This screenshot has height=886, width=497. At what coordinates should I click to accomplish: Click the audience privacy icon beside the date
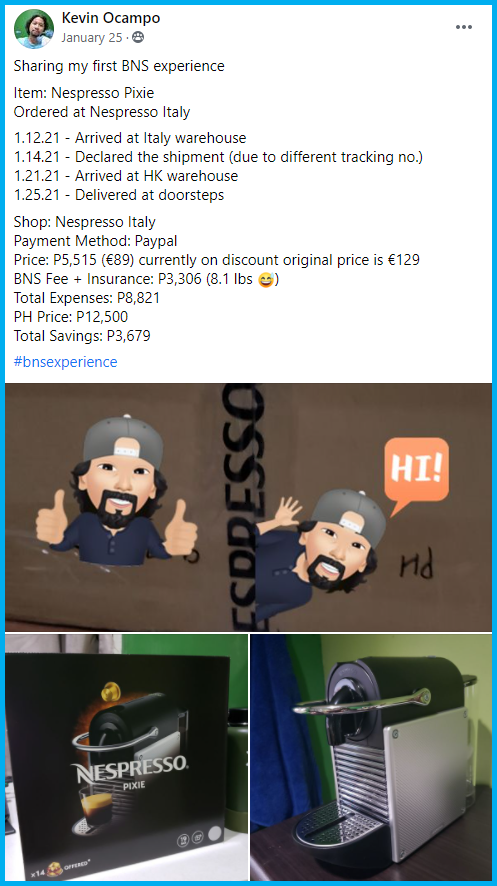(x=137, y=37)
